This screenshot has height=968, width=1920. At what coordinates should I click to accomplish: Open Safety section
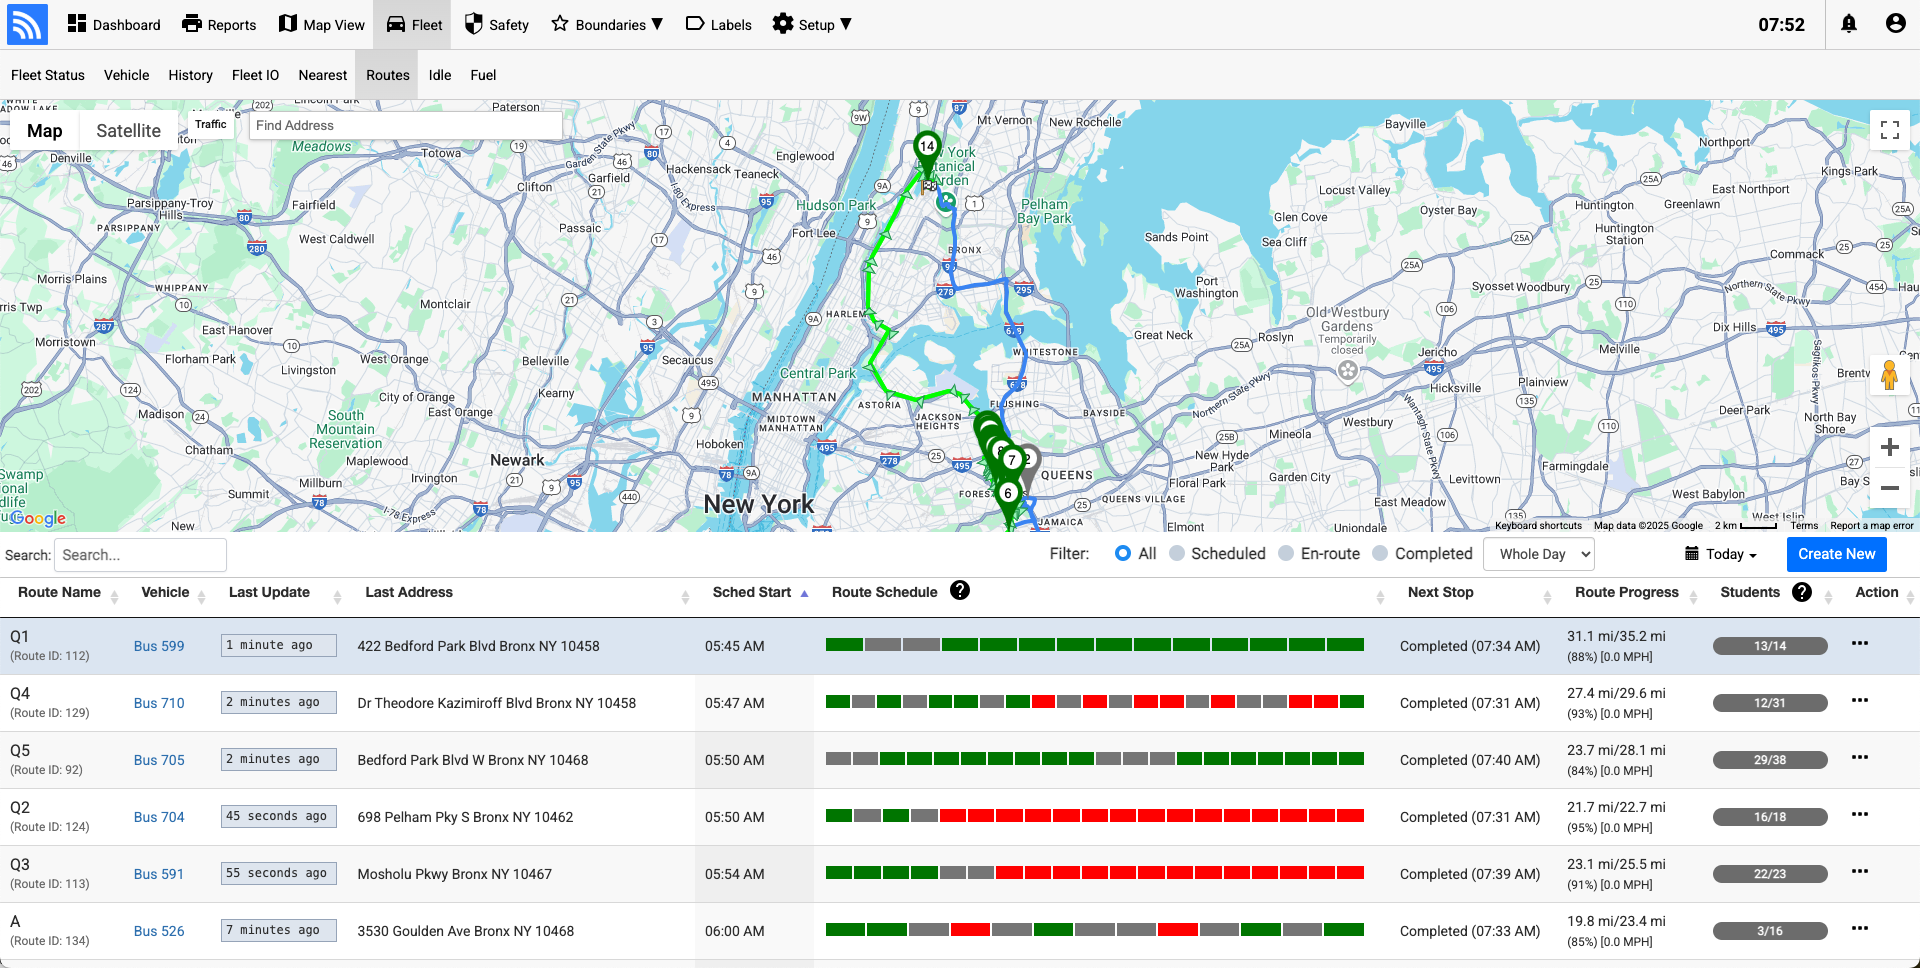click(496, 25)
